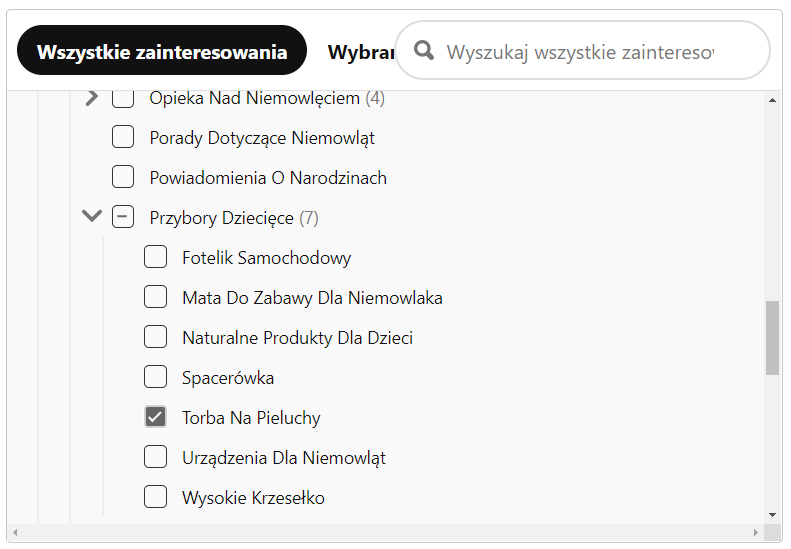The width and height of the screenshot is (791, 549).
Task: Click the horizontal scroll left arrow
Action: (15, 532)
